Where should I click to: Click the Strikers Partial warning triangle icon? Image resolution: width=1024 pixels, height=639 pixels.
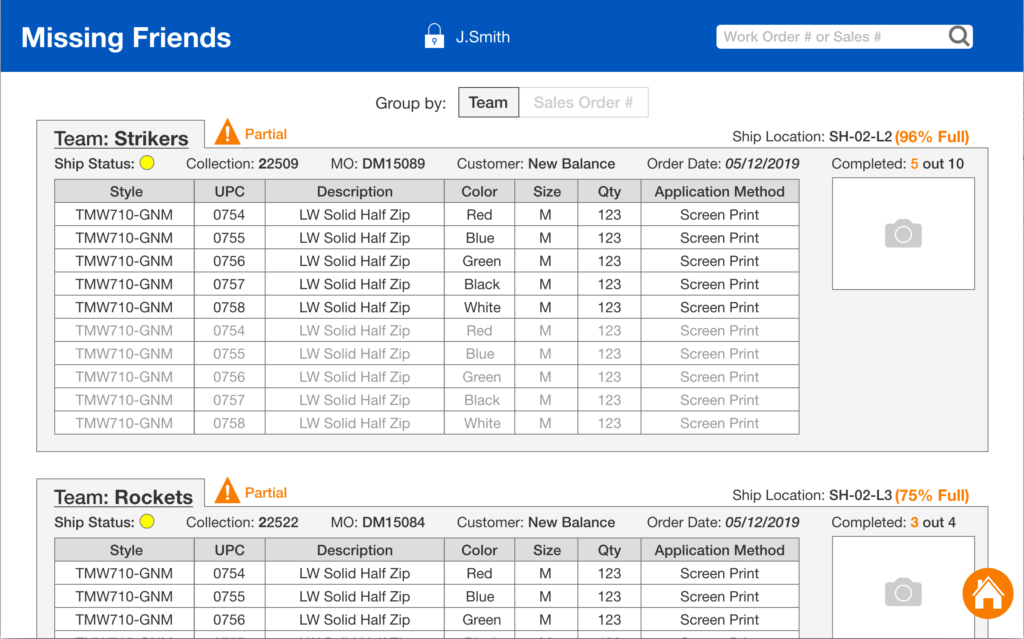[x=228, y=132]
